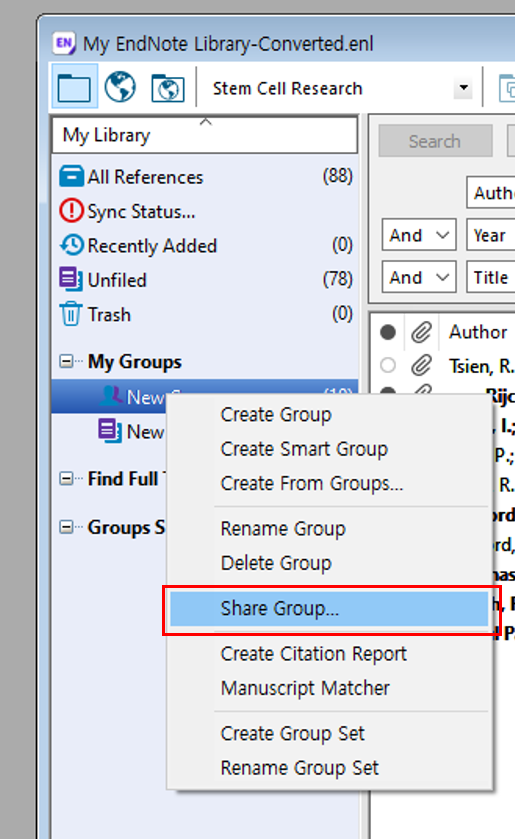Click the Recently Added clock icon
Viewport: 515px width, 839px height.
(x=71, y=245)
